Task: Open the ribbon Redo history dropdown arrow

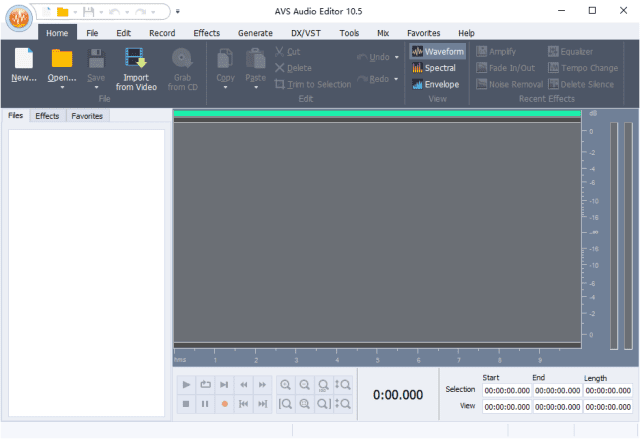Action: point(396,79)
